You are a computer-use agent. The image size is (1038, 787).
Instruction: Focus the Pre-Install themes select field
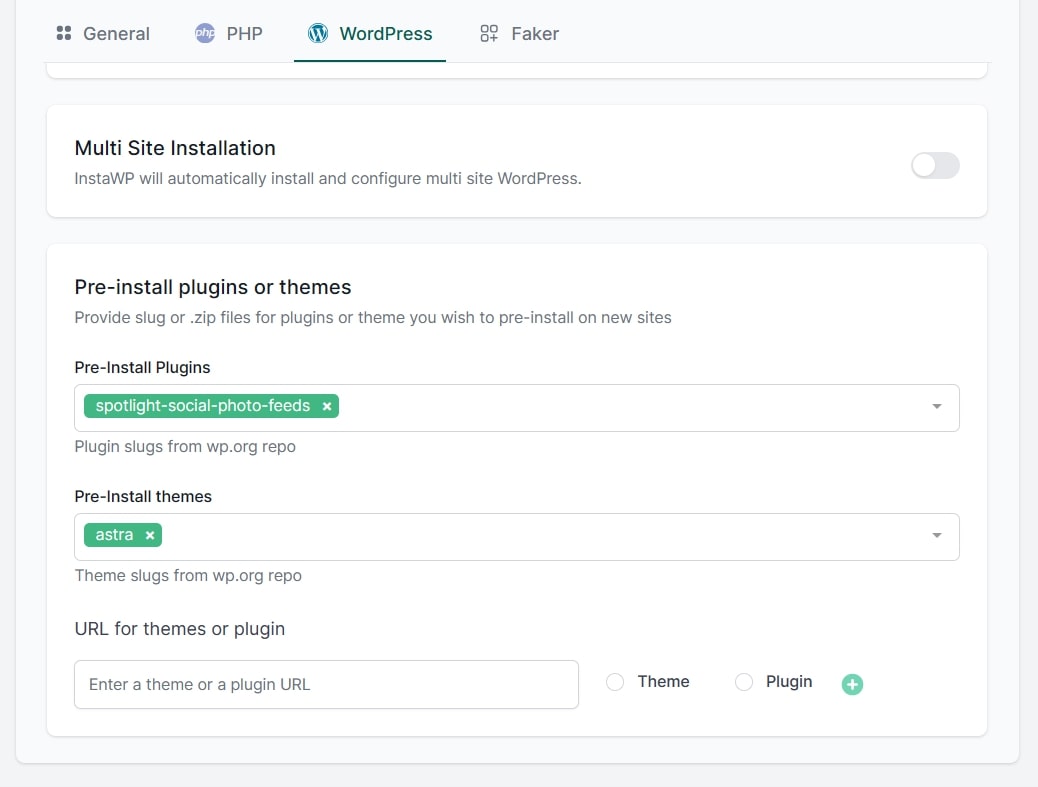point(516,537)
